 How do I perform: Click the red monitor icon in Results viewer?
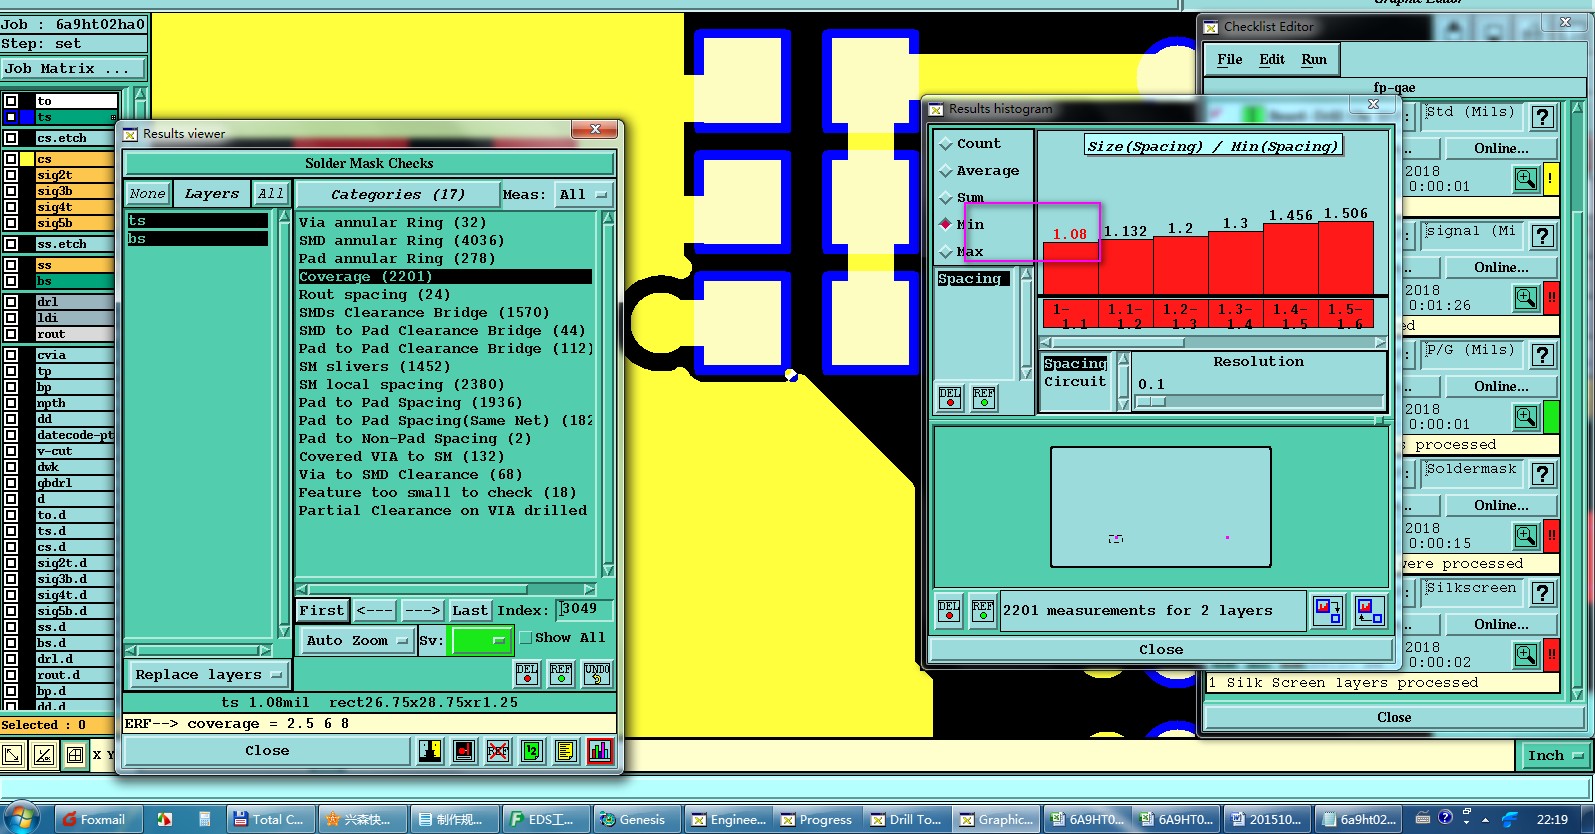[x=464, y=750]
